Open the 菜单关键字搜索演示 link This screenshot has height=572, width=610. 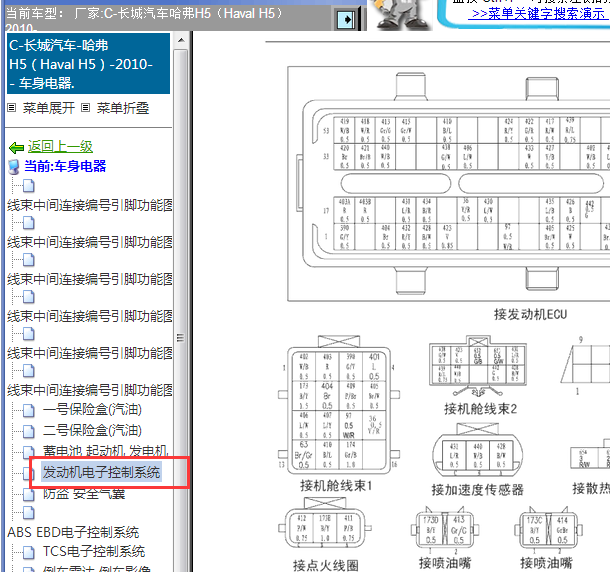tap(538, 14)
